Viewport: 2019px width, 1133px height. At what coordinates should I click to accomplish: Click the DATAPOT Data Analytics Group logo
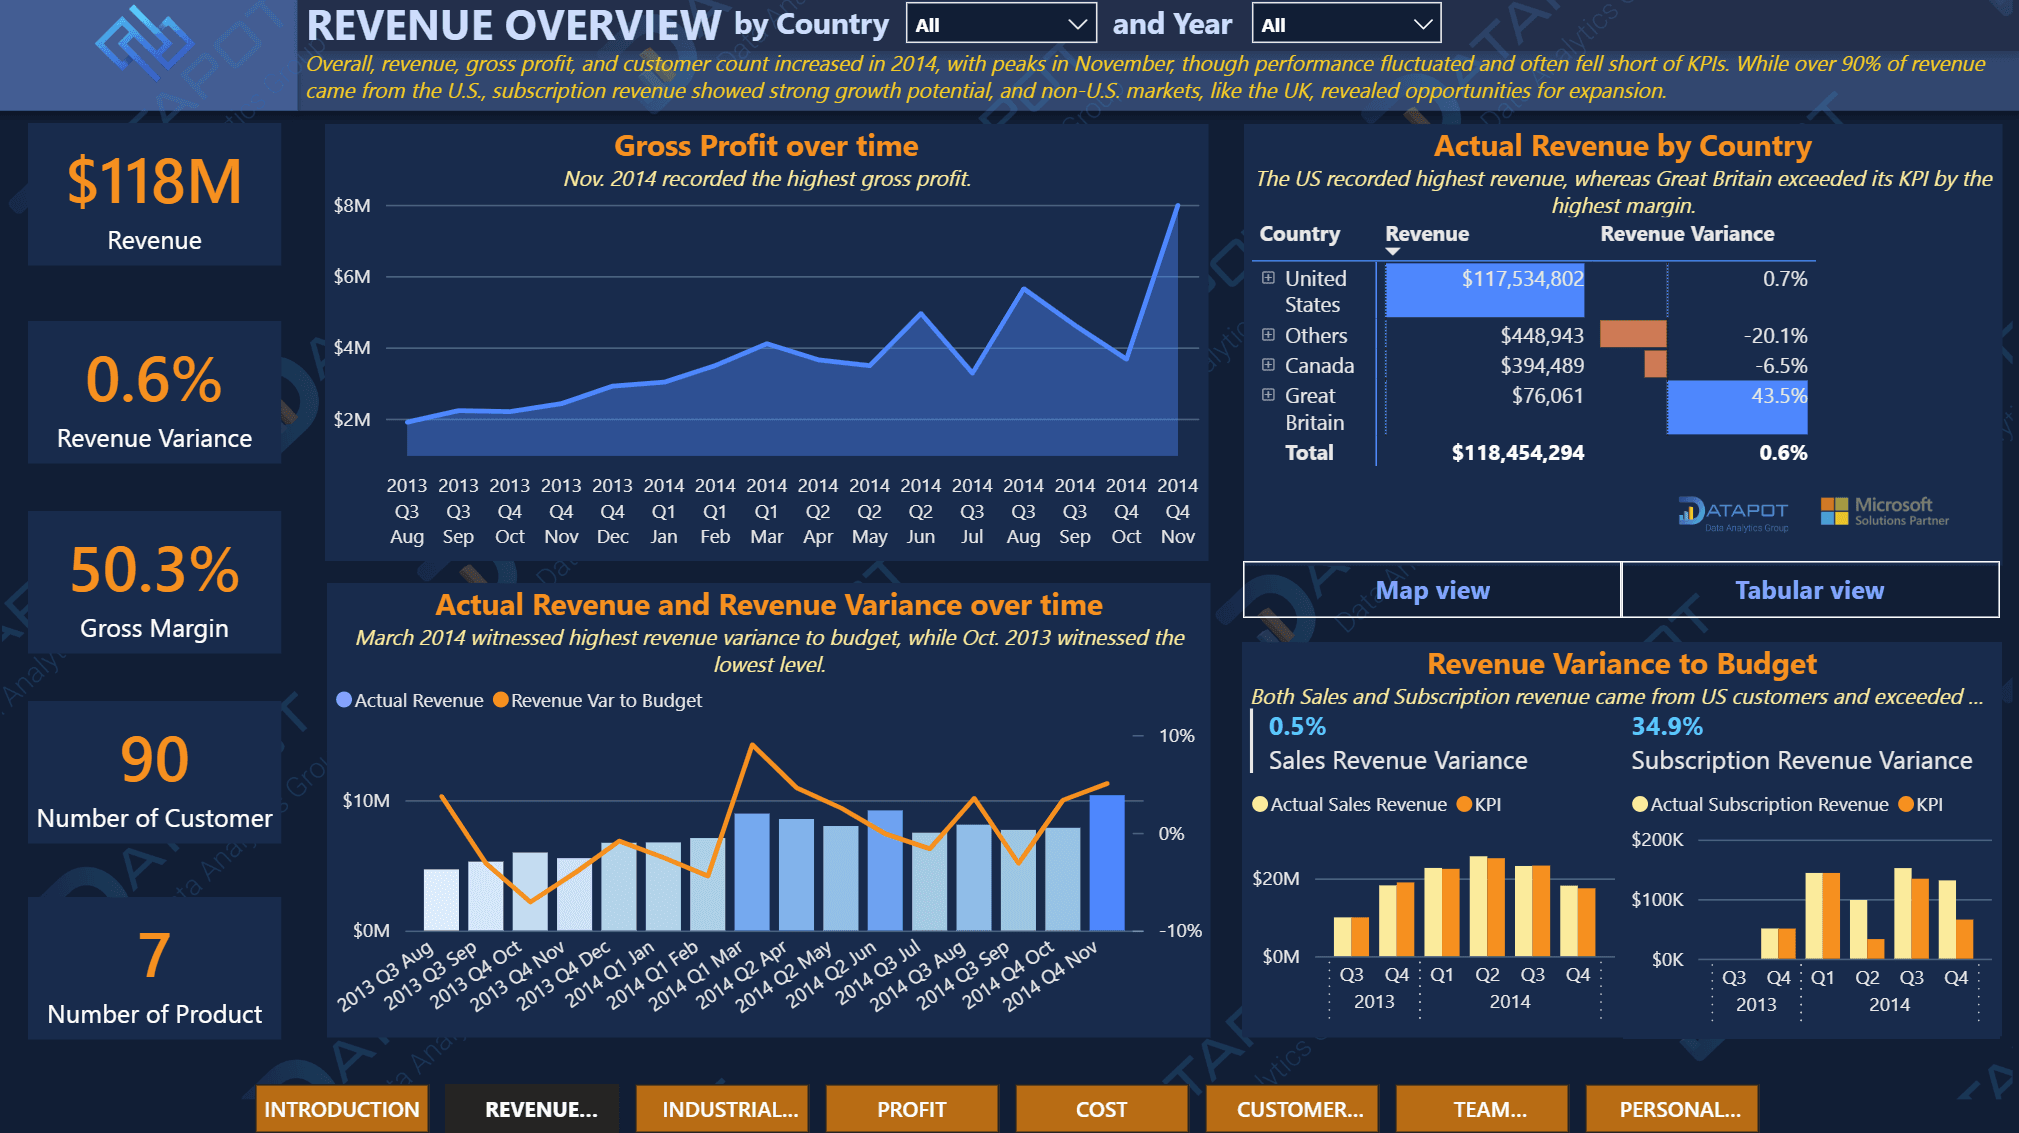pos(1733,513)
